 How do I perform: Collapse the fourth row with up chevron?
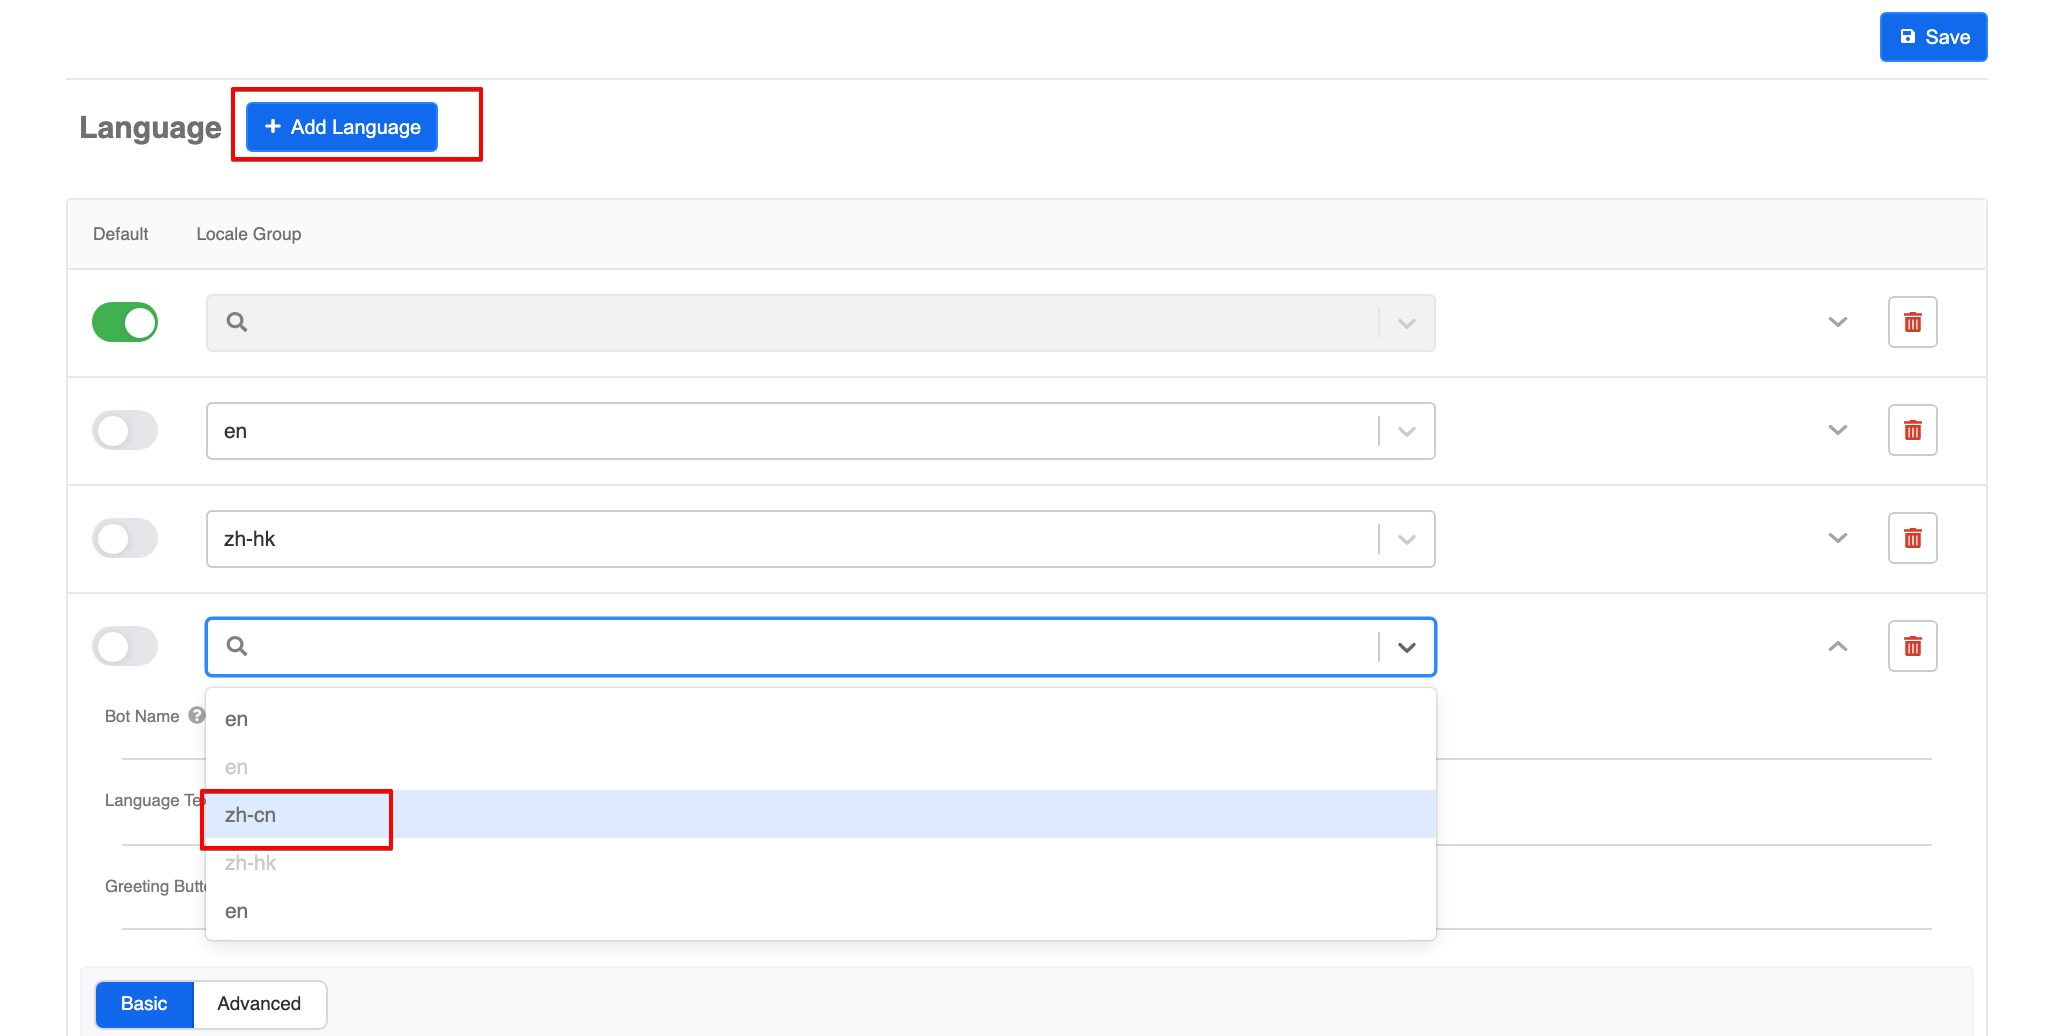[x=1837, y=646]
